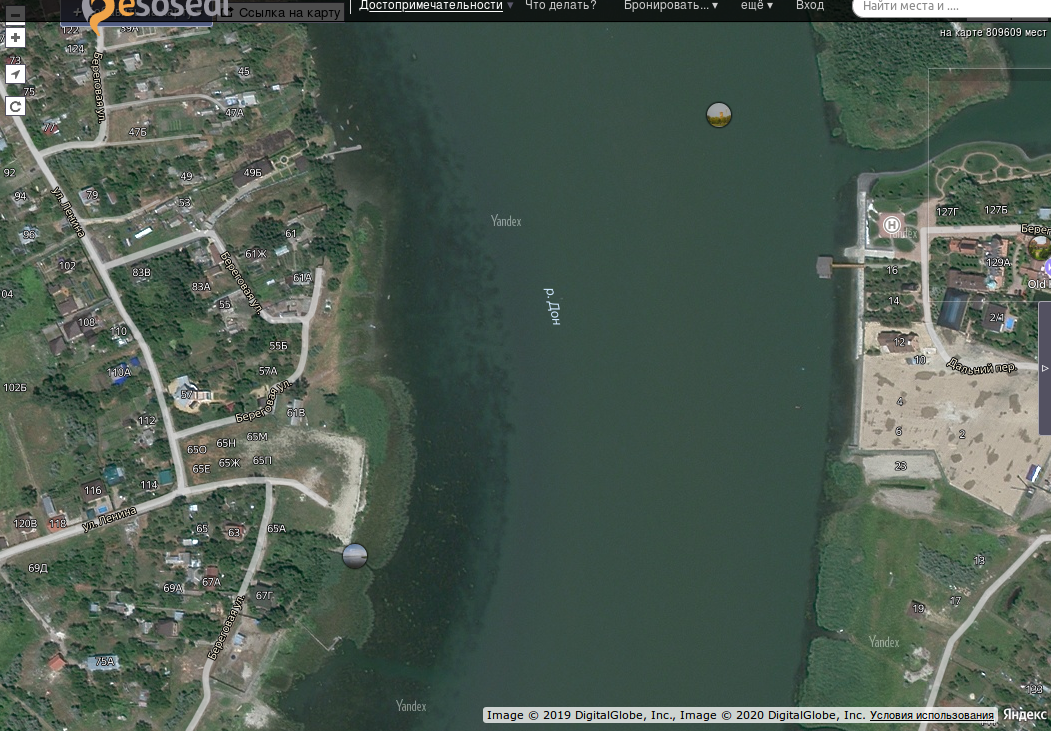Click house number 23 near the sandy lot
This screenshot has height=731, width=1051.
tap(900, 465)
